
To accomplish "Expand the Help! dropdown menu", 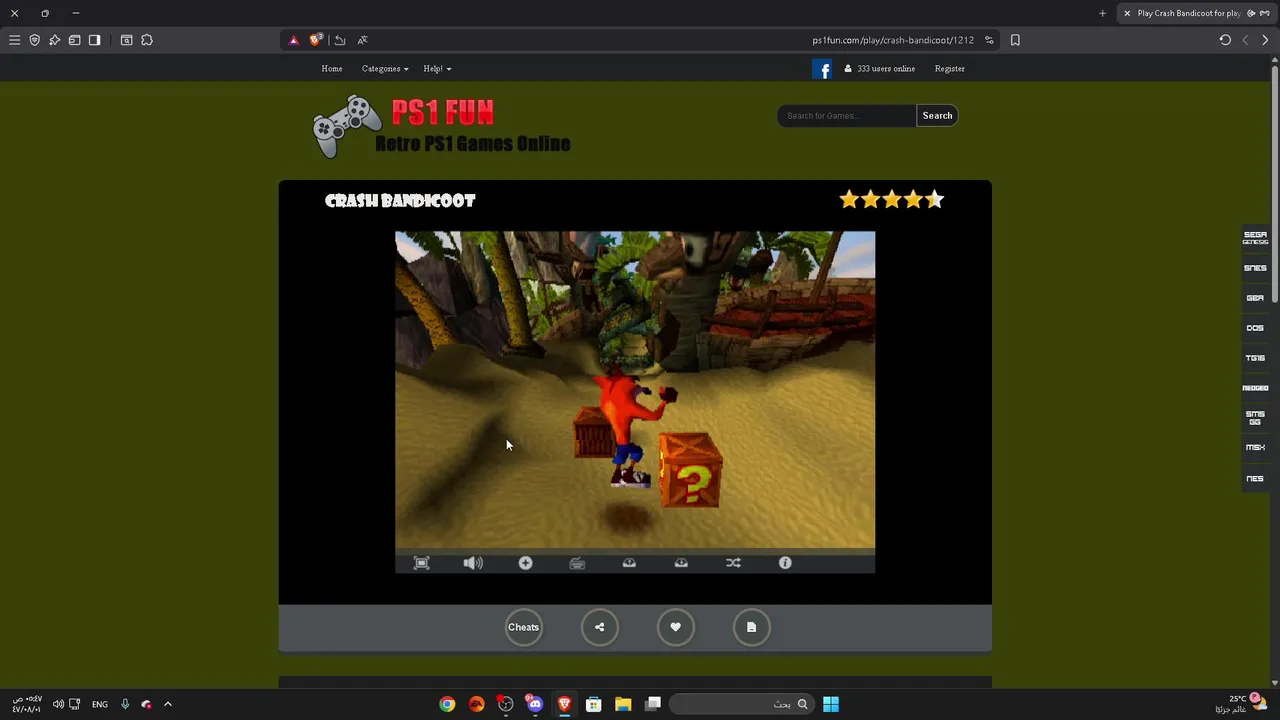I will point(437,69).
